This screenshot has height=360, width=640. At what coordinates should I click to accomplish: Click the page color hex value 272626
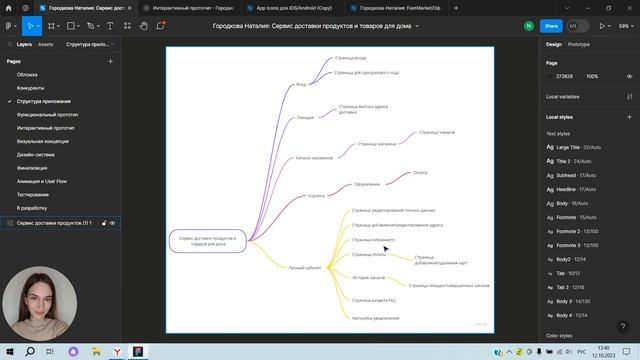(x=564, y=76)
